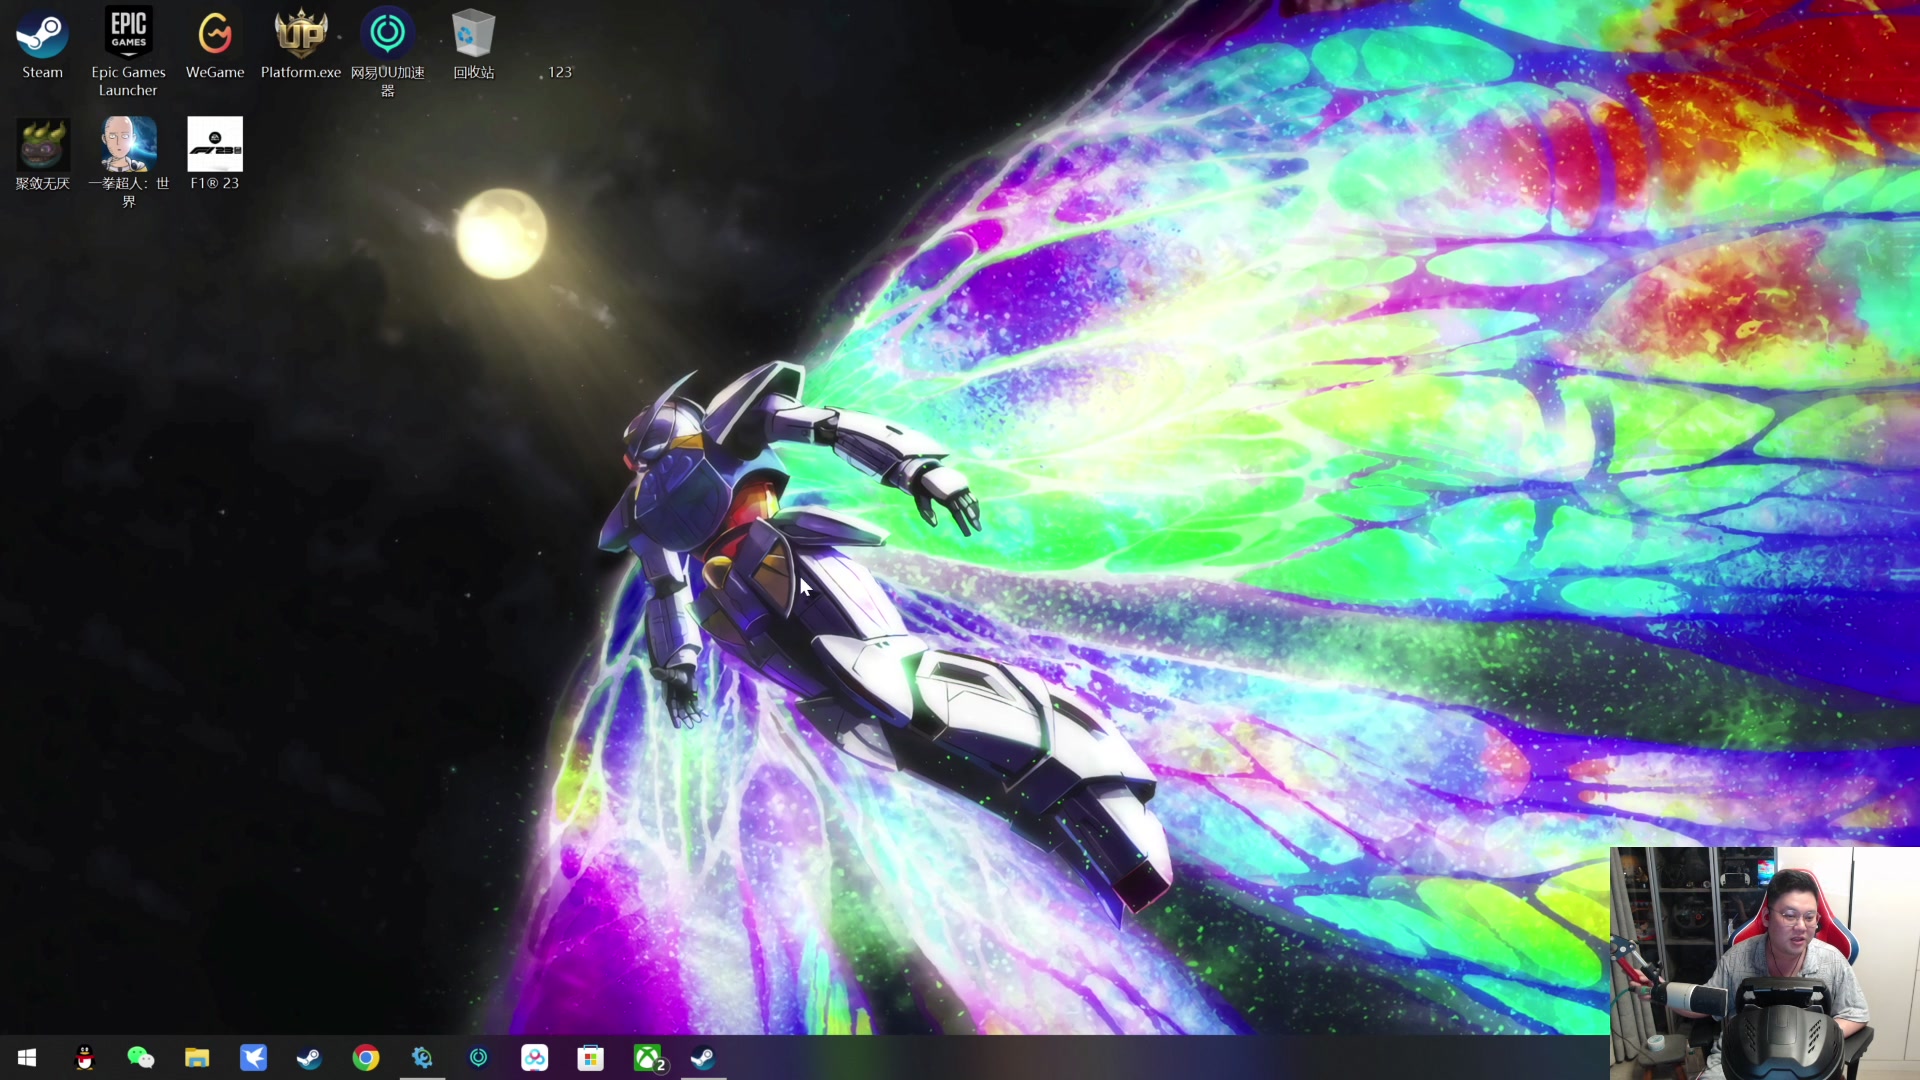Select the 一拳超人：世界 game shortcut

(128, 162)
